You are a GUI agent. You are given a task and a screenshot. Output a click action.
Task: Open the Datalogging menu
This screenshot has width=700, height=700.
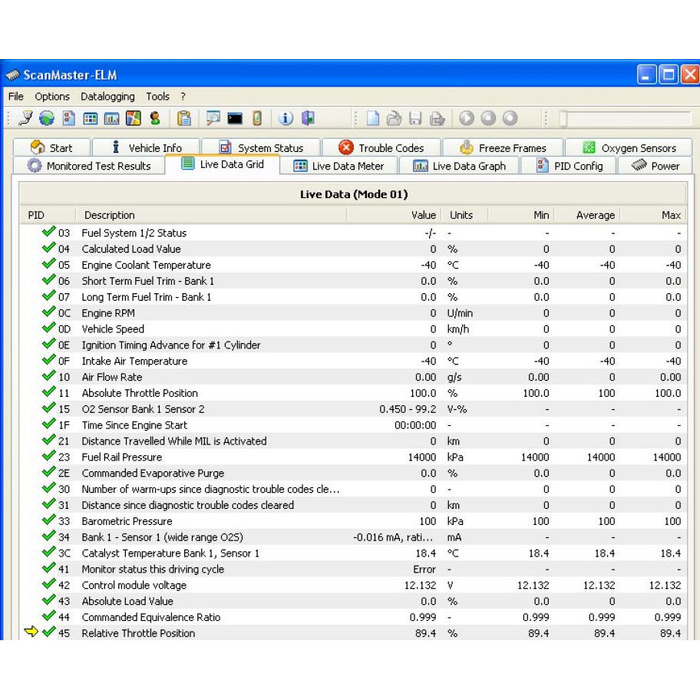(107, 97)
